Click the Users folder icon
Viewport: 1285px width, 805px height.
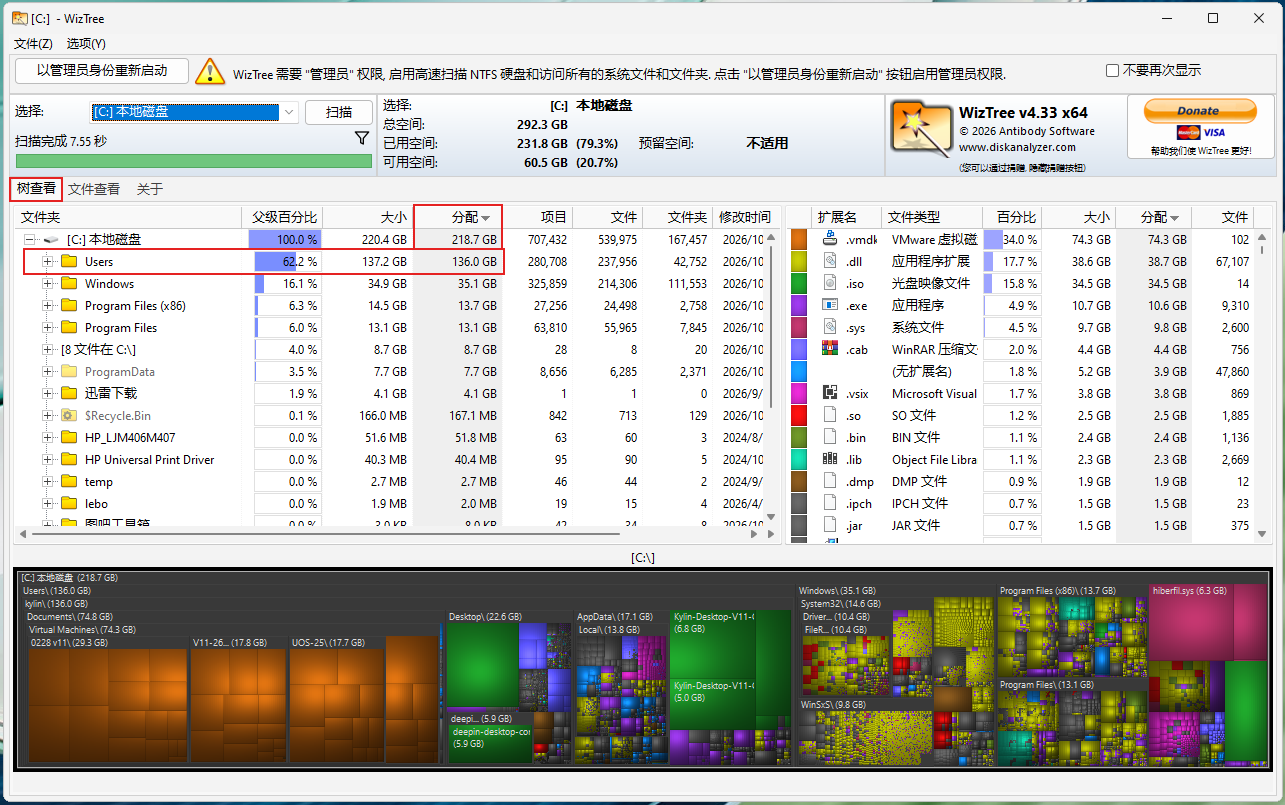[69, 262]
